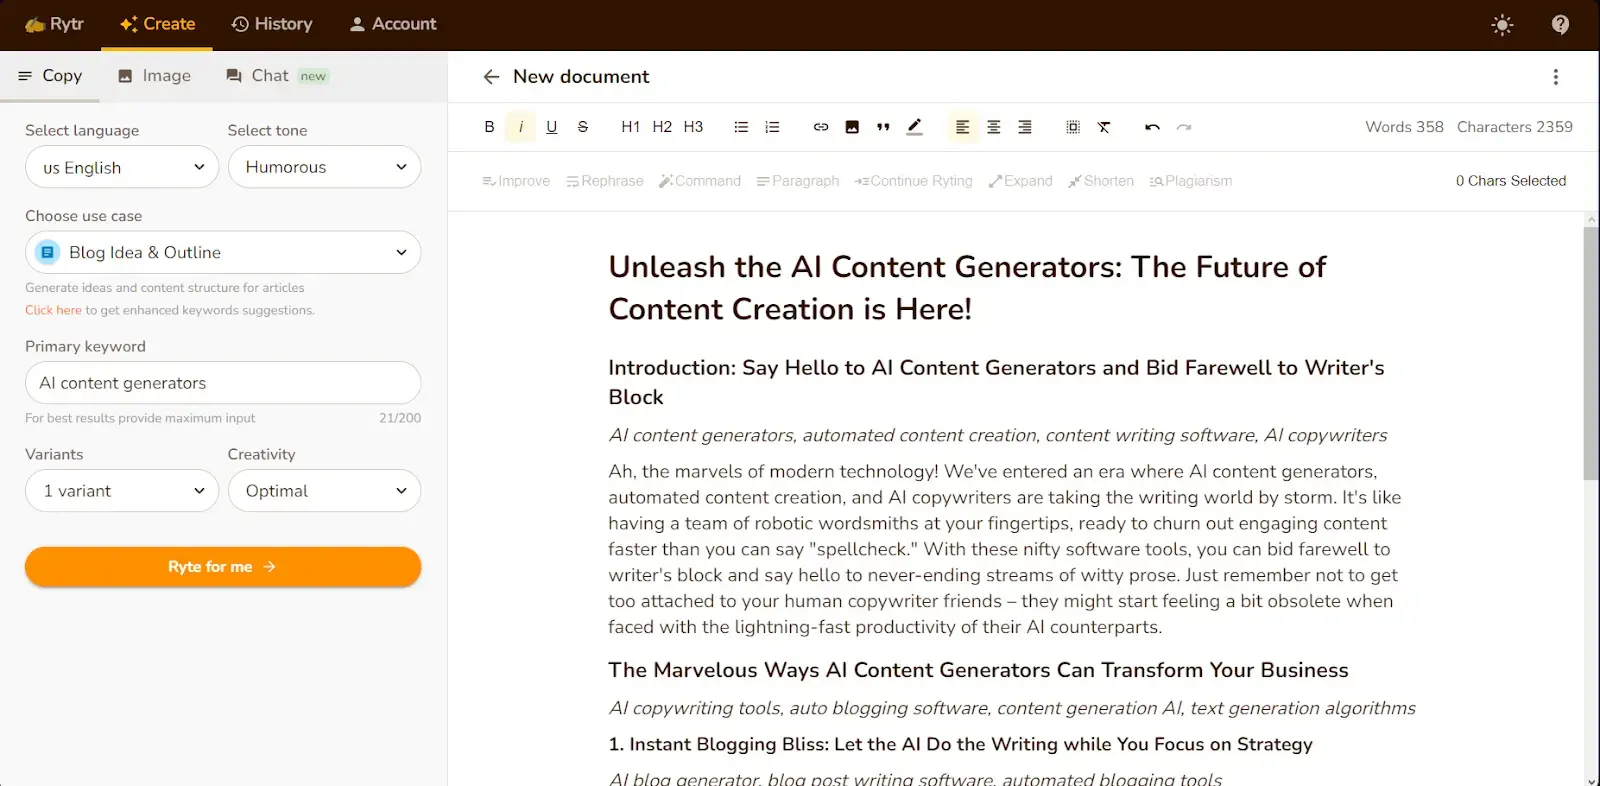Open use case dropdown Blog Idea & Outline
This screenshot has height=786, width=1600.
coord(223,252)
